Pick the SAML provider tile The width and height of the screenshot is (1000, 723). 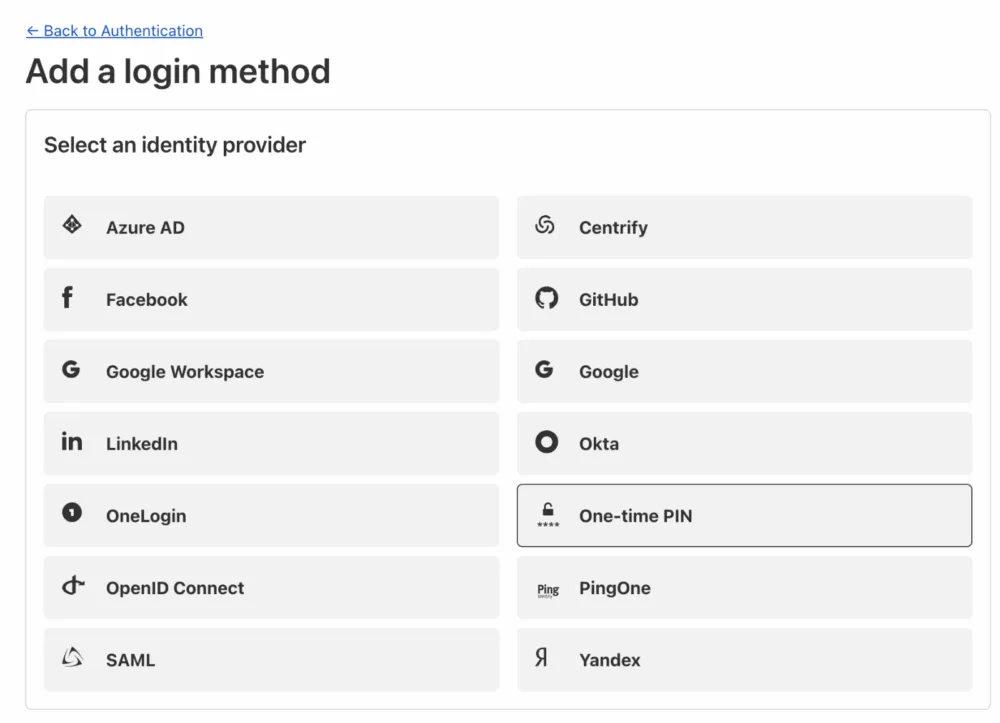(272, 659)
